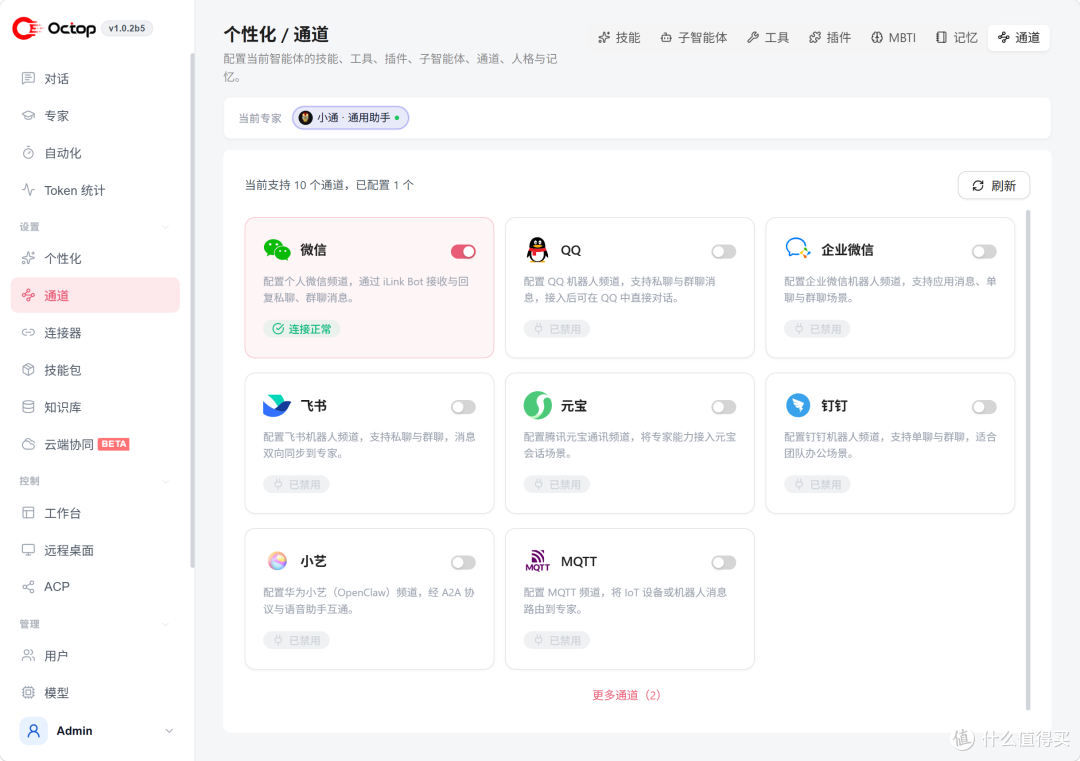This screenshot has height=761, width=1080.
Task: Open the 对话 chat icon in sidebar
Action: click(28, 79)
